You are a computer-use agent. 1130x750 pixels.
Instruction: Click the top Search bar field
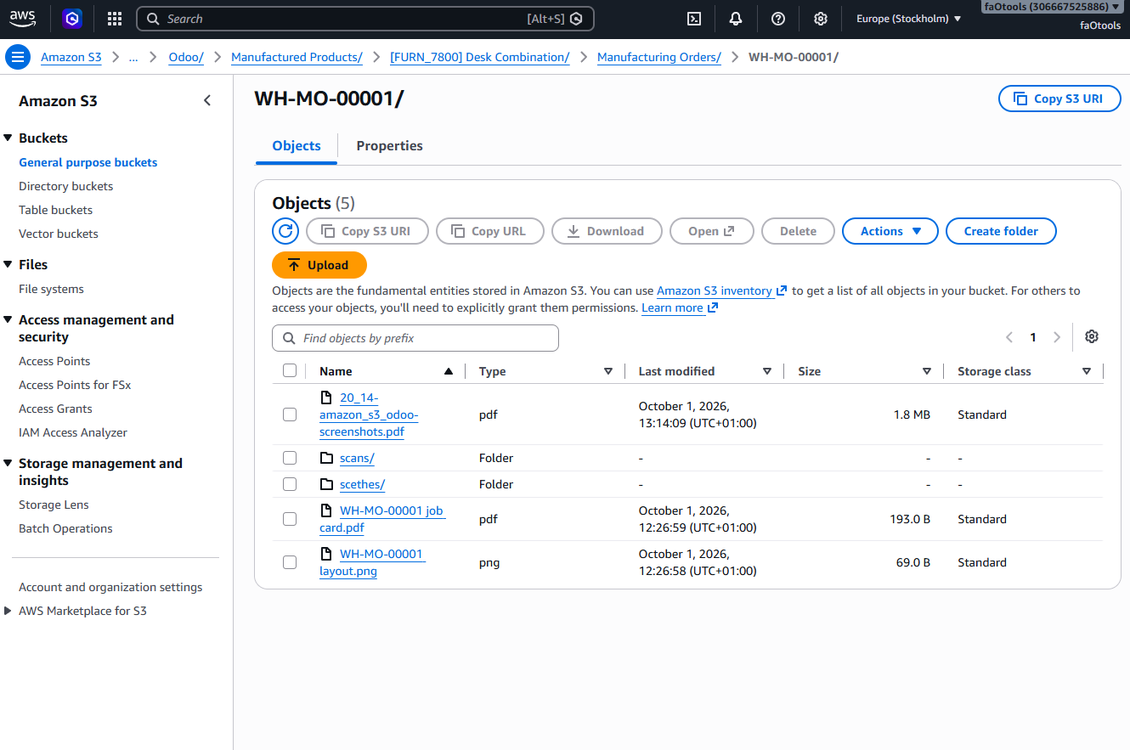click(365, 19)
